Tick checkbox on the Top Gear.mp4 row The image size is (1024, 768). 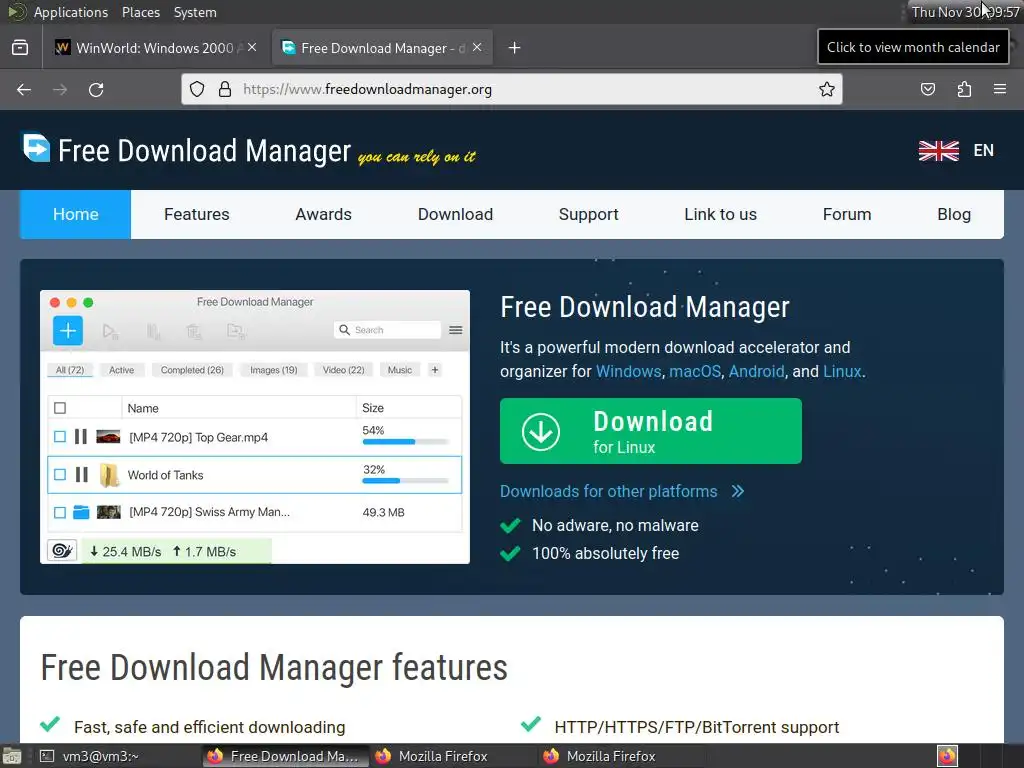point(60,436)
